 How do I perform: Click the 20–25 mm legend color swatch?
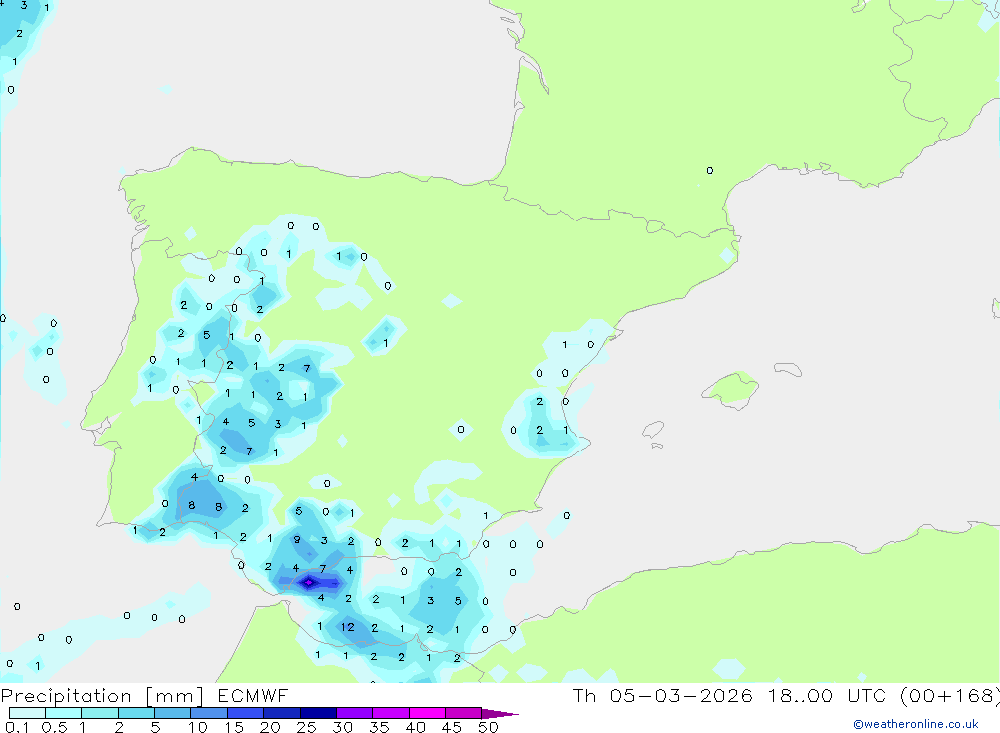(x=282, y=713)
